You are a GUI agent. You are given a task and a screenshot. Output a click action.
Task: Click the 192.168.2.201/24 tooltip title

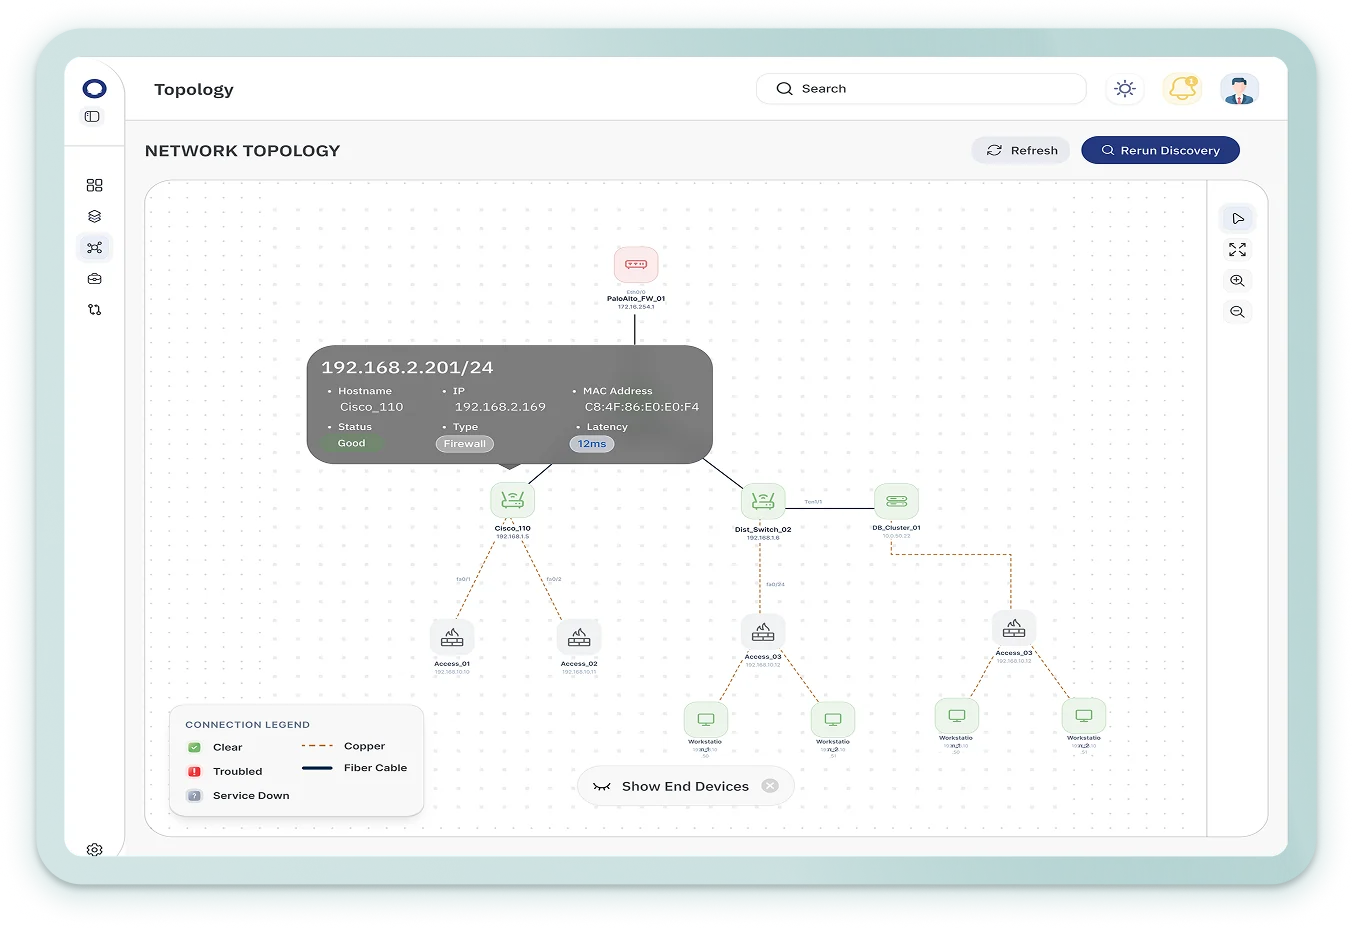click(407, 367)
